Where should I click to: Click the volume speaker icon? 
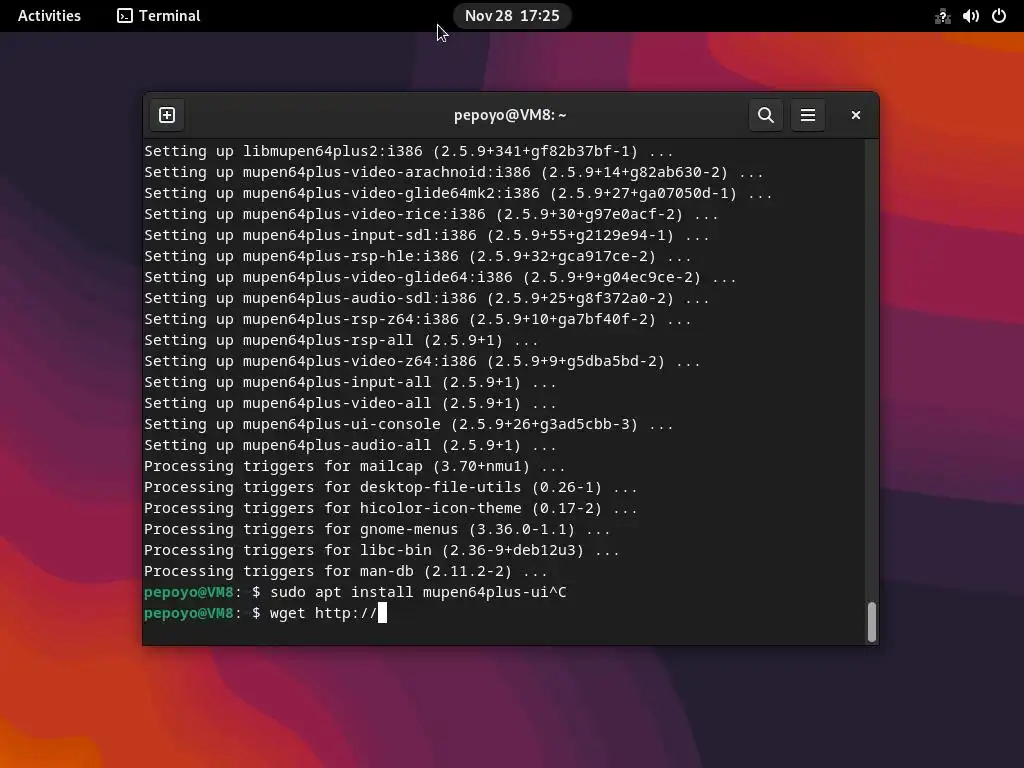970,16
